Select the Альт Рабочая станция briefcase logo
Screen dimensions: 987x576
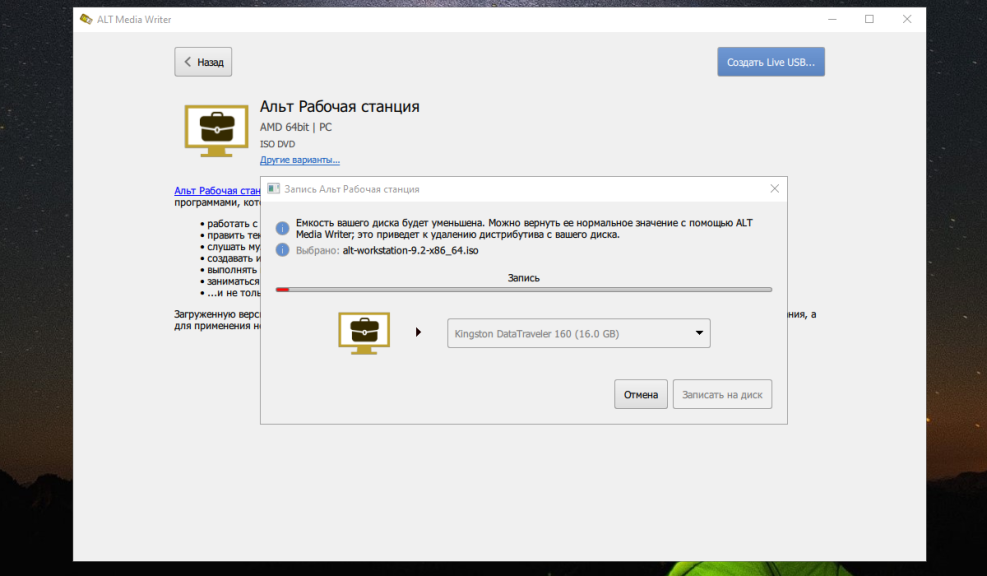click(x=216, y=129)
